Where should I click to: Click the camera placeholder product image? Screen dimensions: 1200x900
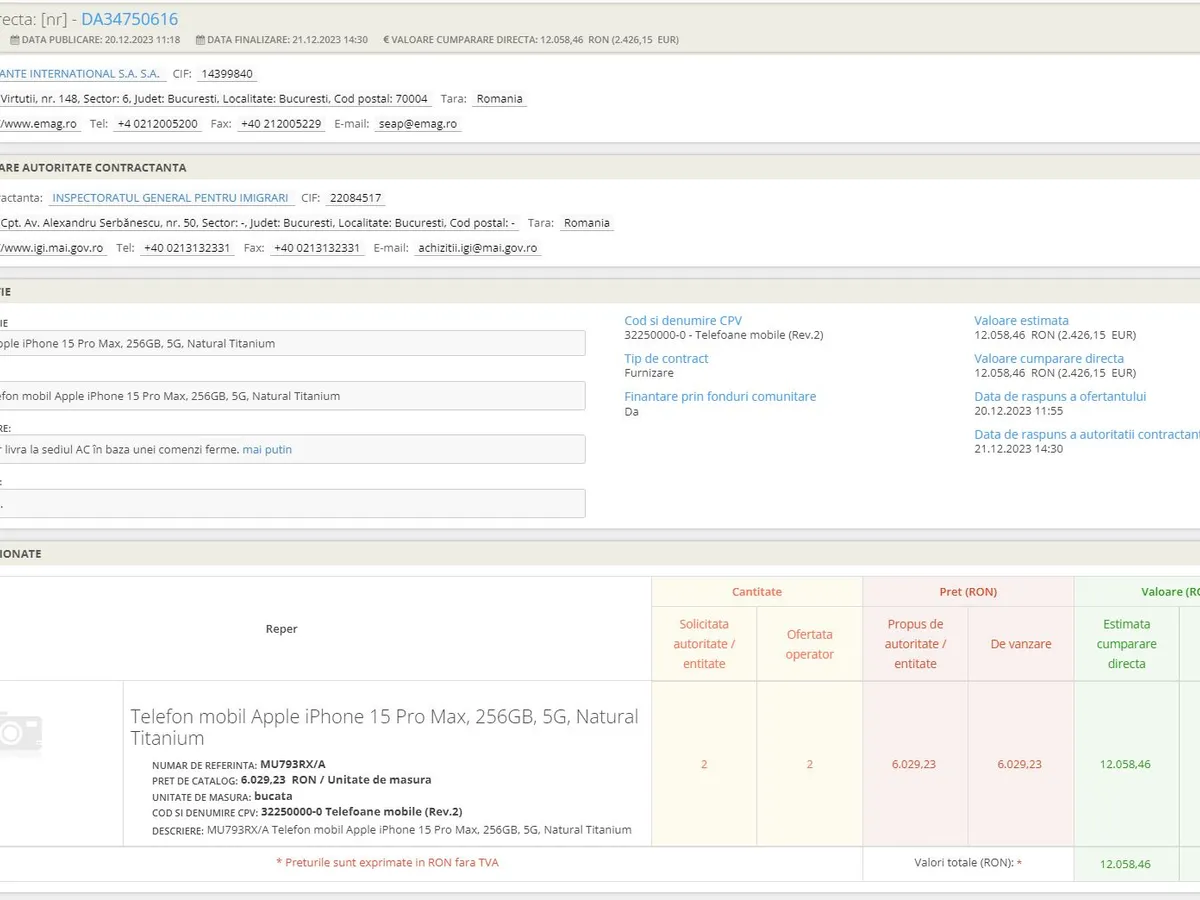coord(20,732)
